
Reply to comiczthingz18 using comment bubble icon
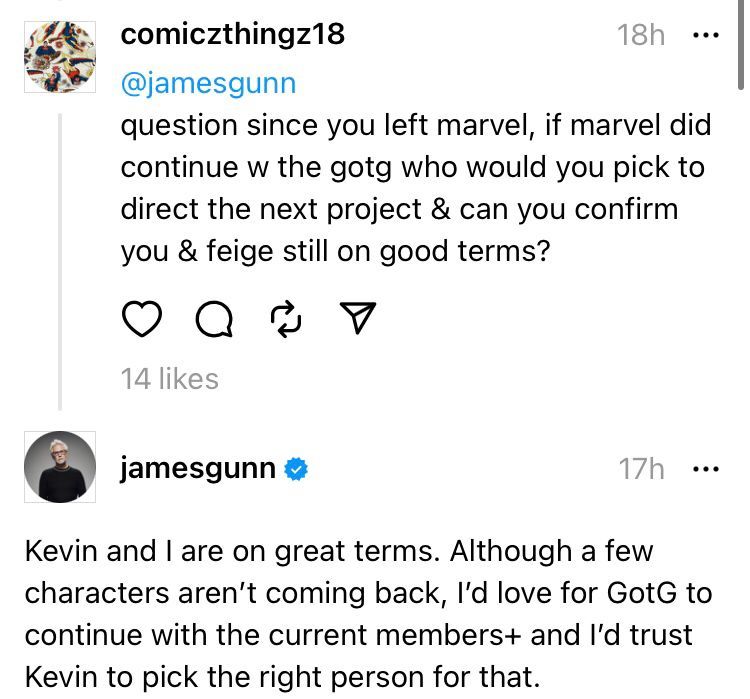pyautogui.click(x=213, y=318)
